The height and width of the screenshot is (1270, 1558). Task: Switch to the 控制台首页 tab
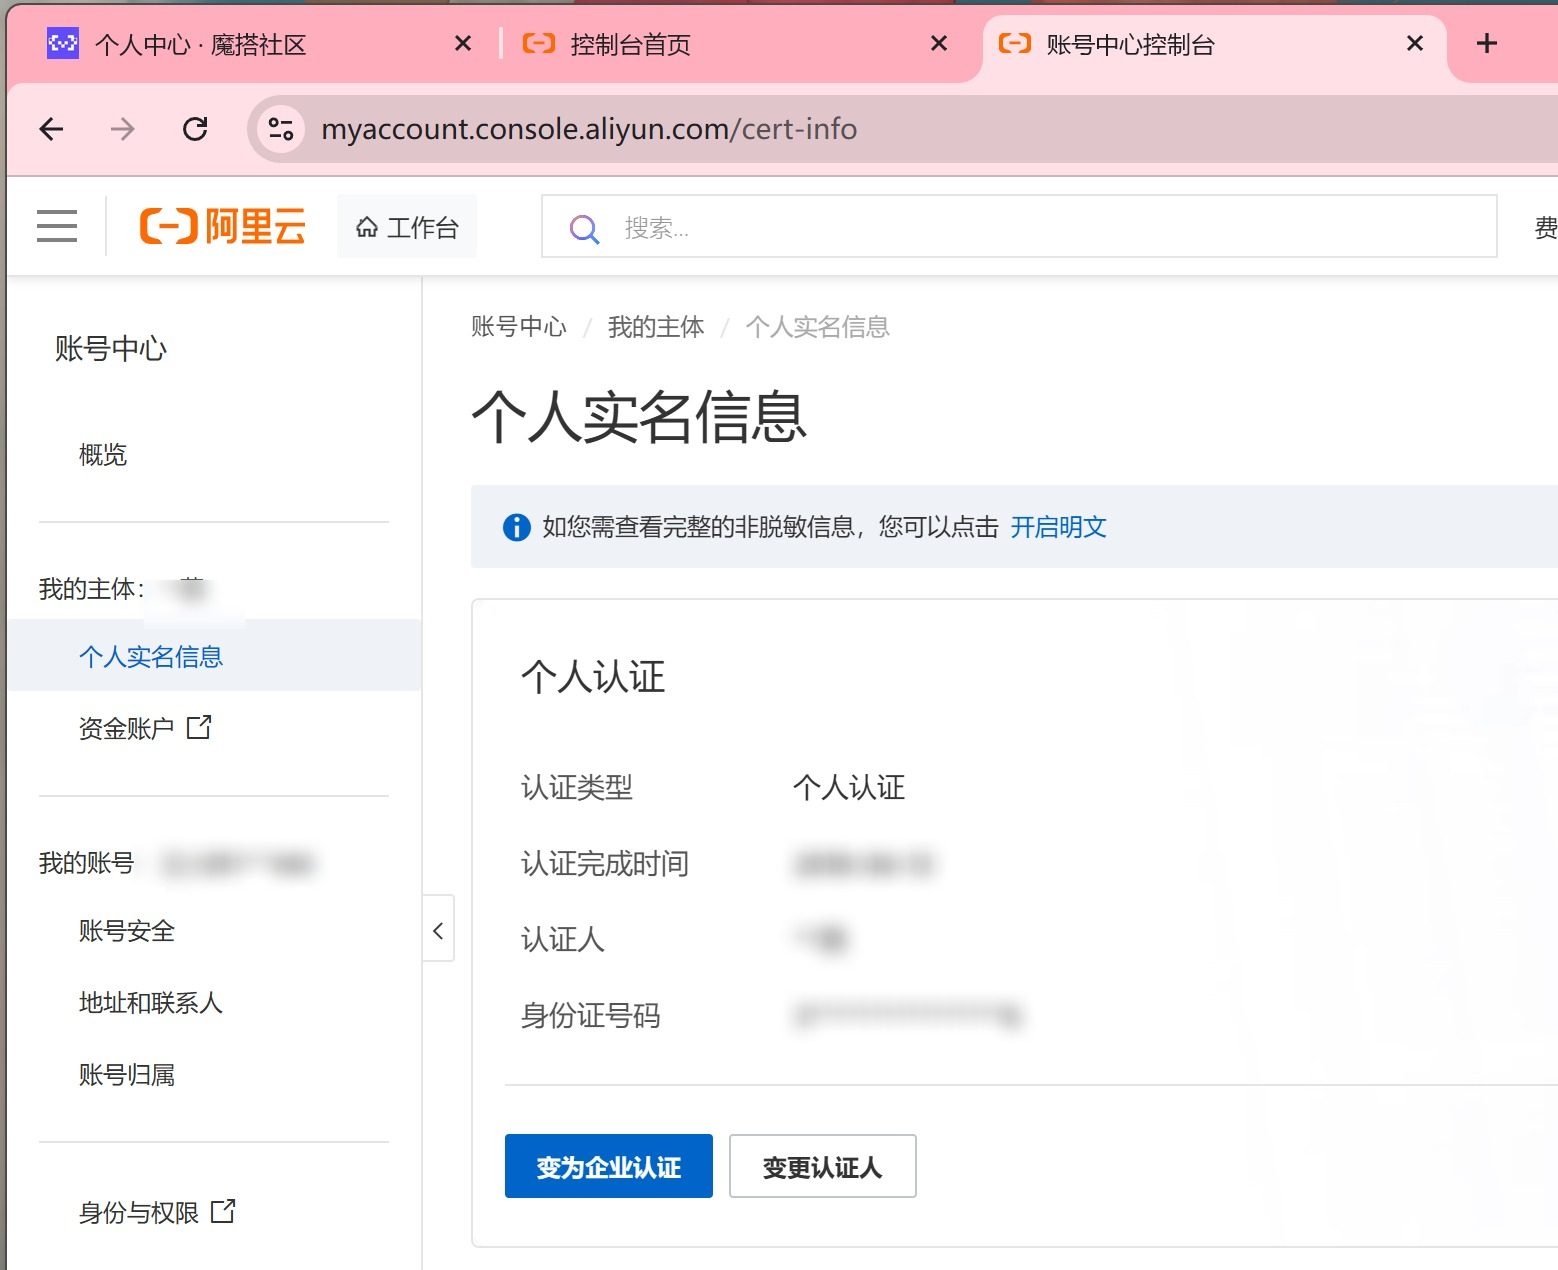[x=630, y=45]
